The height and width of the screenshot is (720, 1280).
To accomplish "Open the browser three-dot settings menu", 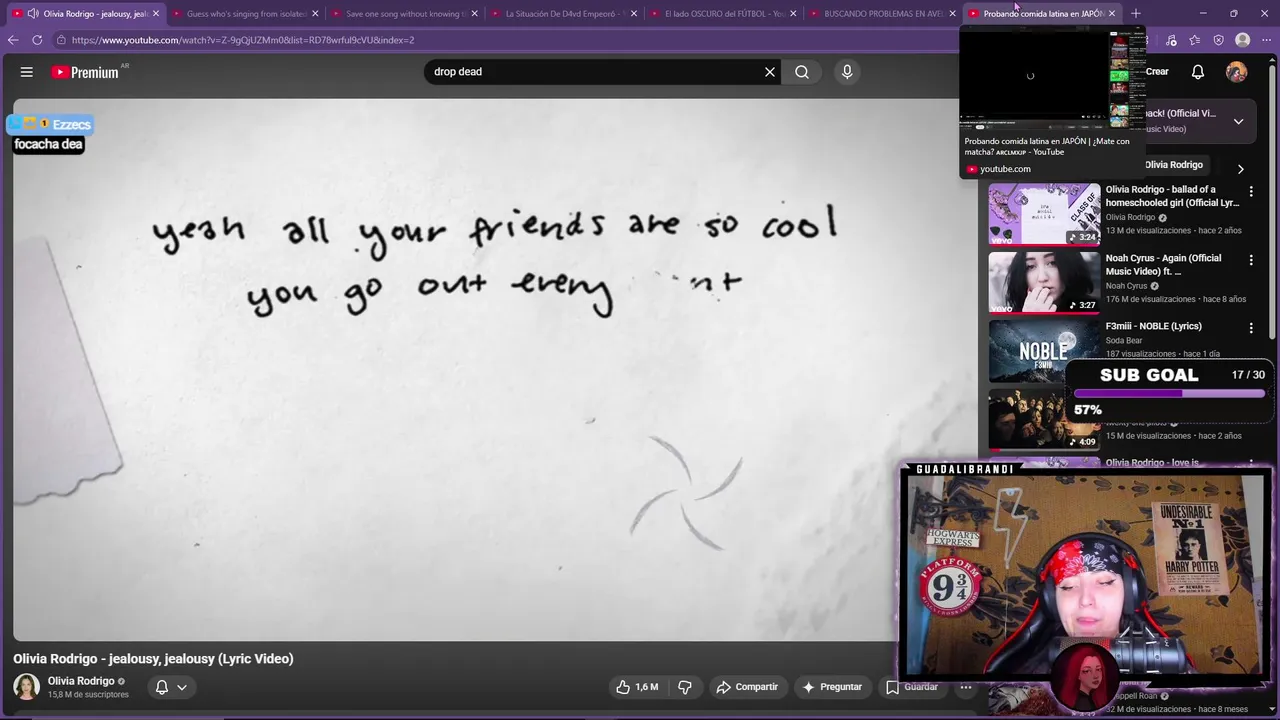I will (1266, 40).
